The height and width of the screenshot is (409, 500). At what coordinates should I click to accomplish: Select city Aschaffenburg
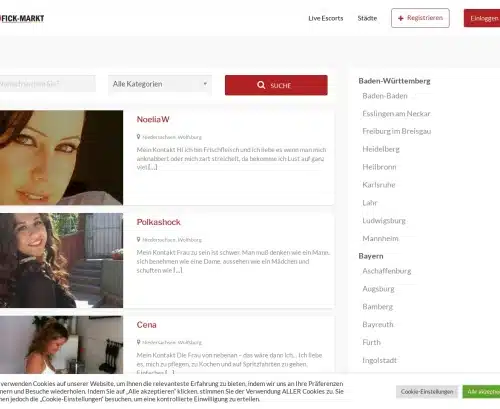[x=387, y=271]
